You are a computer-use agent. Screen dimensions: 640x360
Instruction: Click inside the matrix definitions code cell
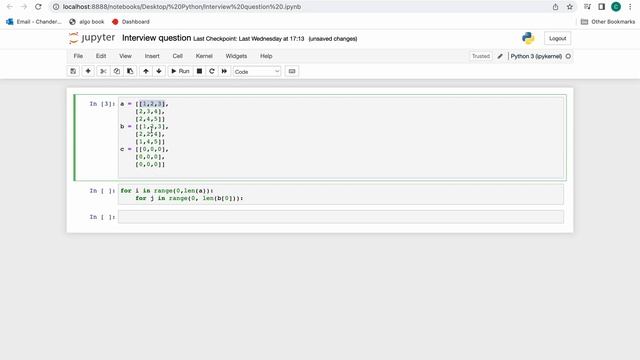point(341,138)
